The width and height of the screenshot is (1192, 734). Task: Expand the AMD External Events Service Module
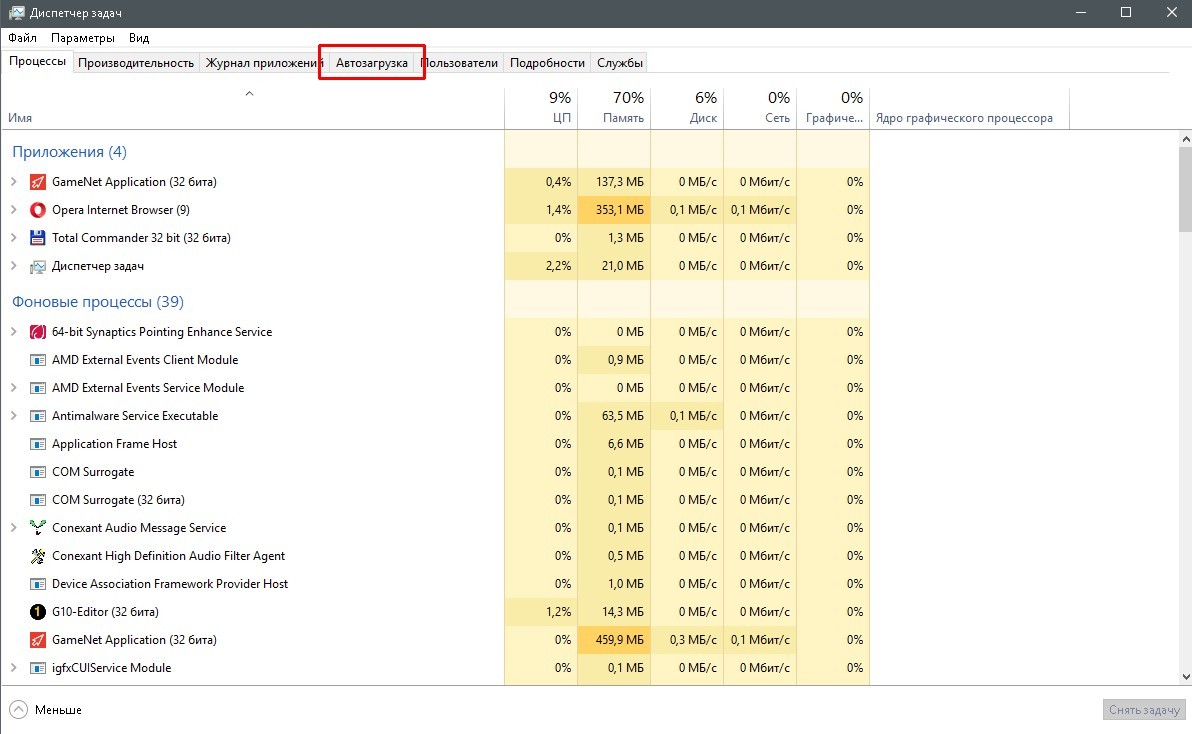tap(14, 388)
